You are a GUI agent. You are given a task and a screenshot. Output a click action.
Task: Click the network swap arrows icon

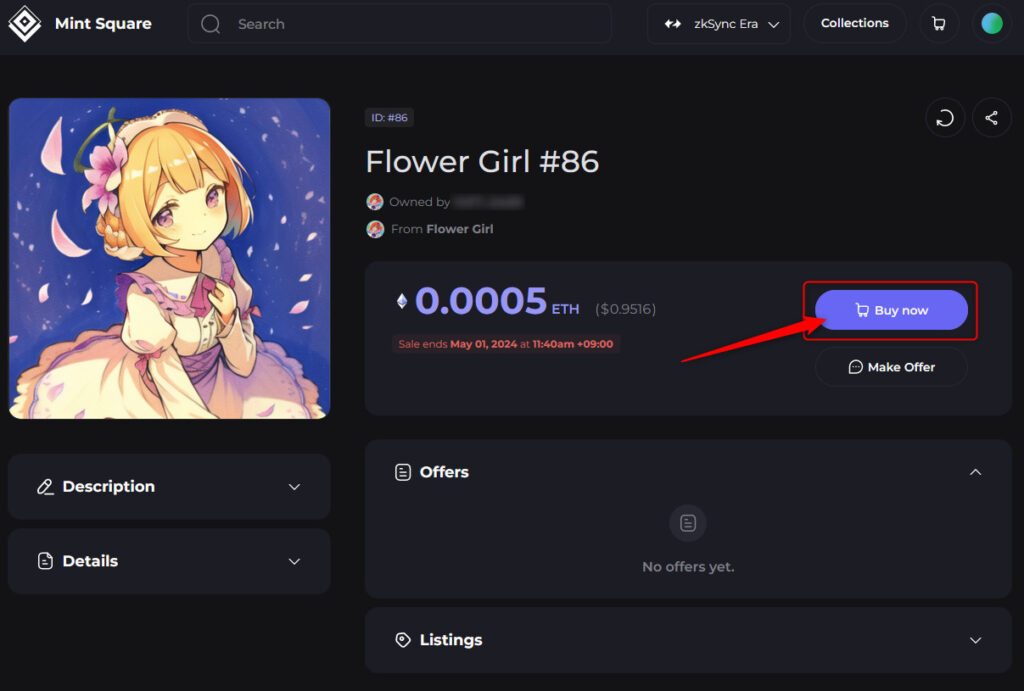[x=673, y=24]
